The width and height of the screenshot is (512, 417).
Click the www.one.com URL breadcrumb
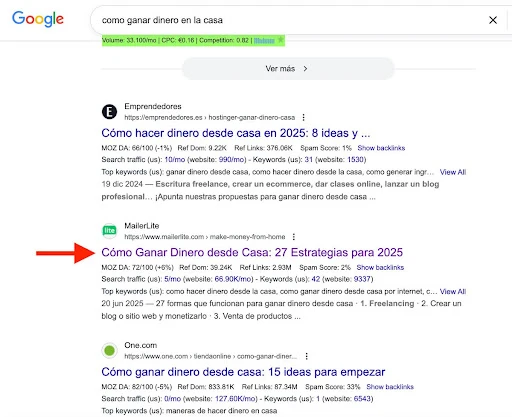[x=210, y=356]
